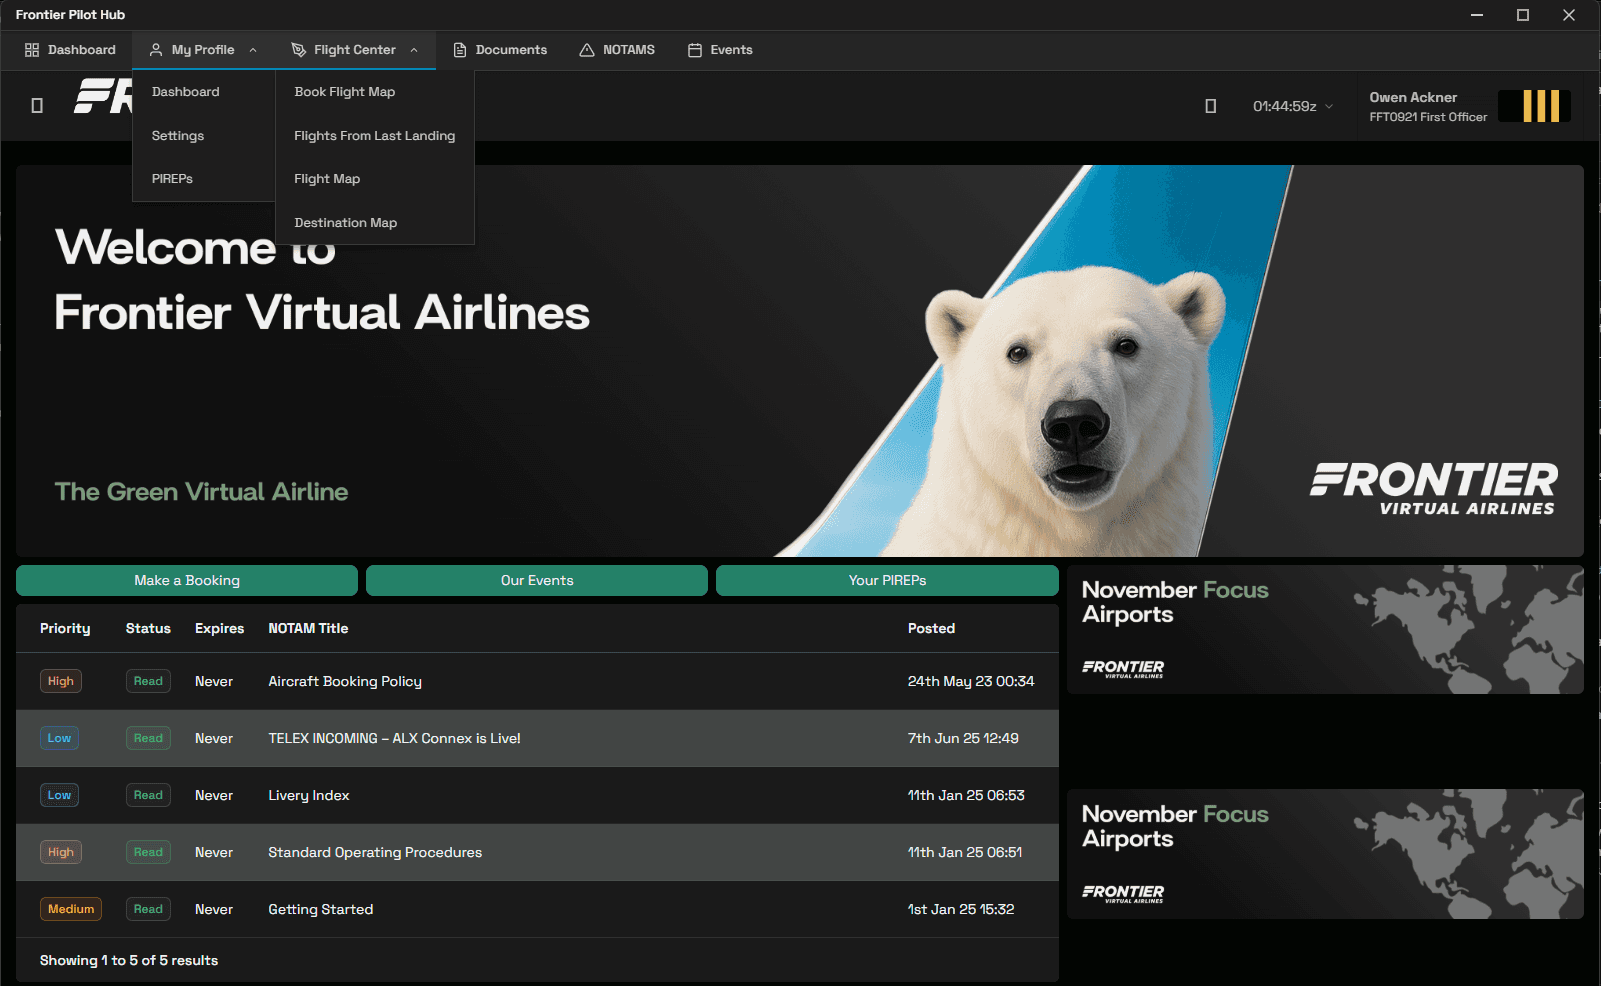Open Your PIREPs
Viewport: 1601px width, 986px height.
[x=886, y=580]
